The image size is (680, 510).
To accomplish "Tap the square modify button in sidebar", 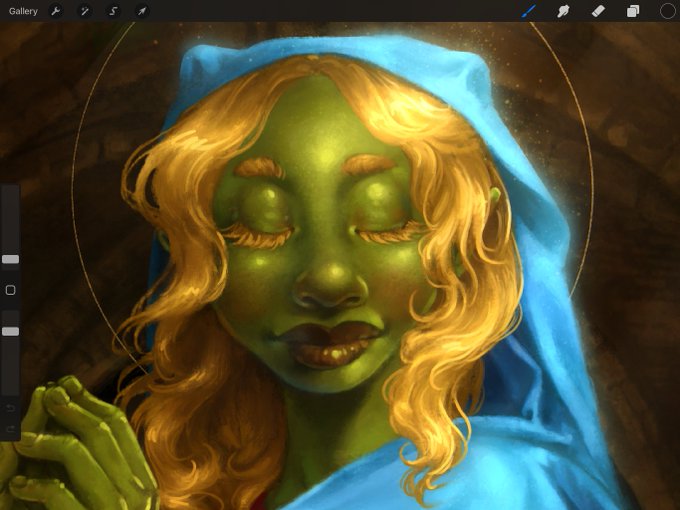I will 10,290.
